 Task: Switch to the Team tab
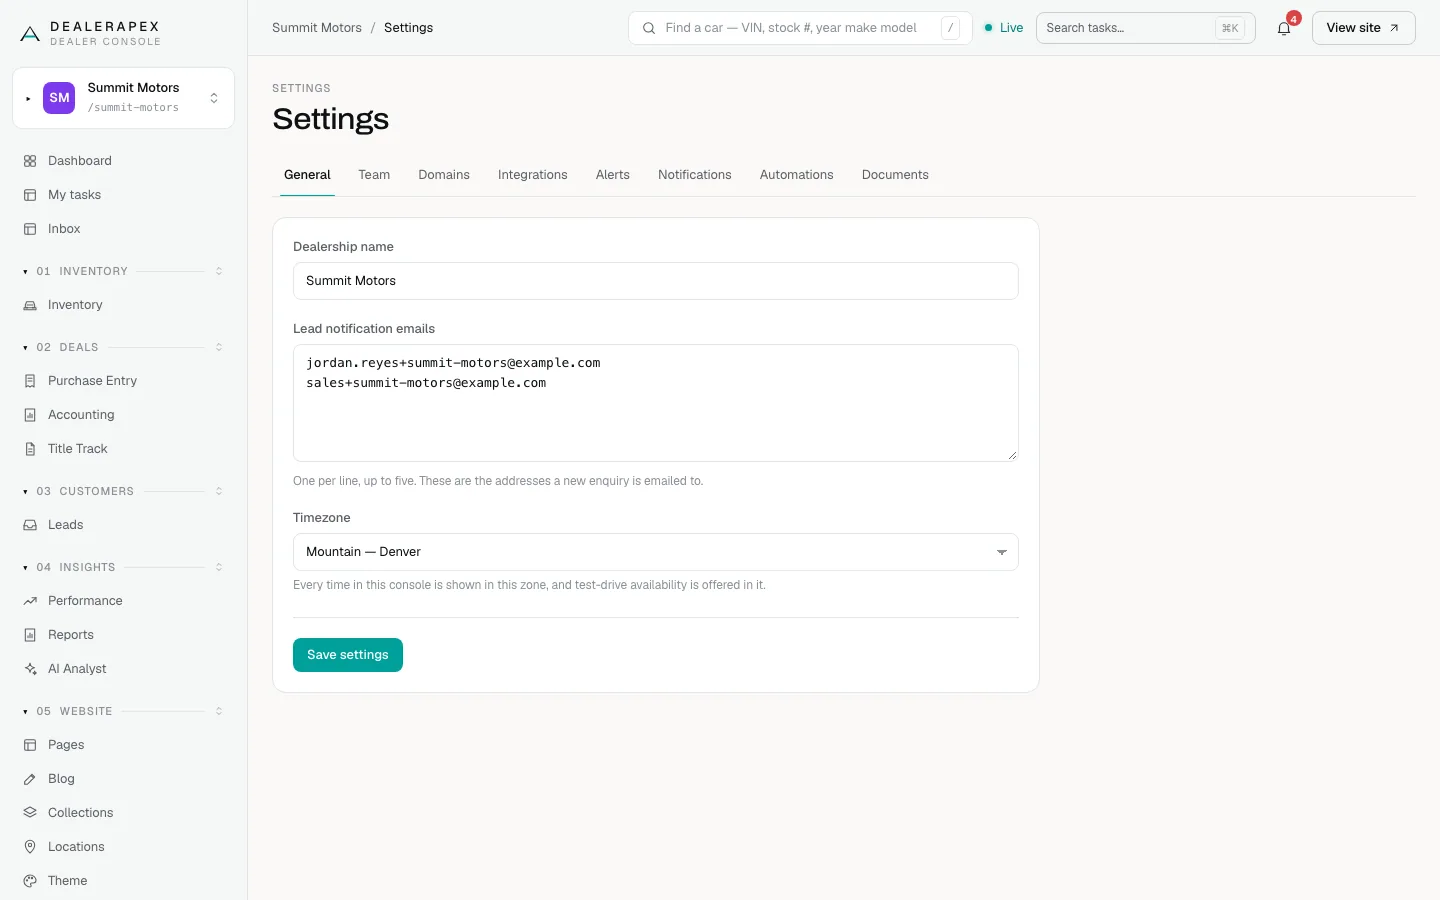(374, 175)
